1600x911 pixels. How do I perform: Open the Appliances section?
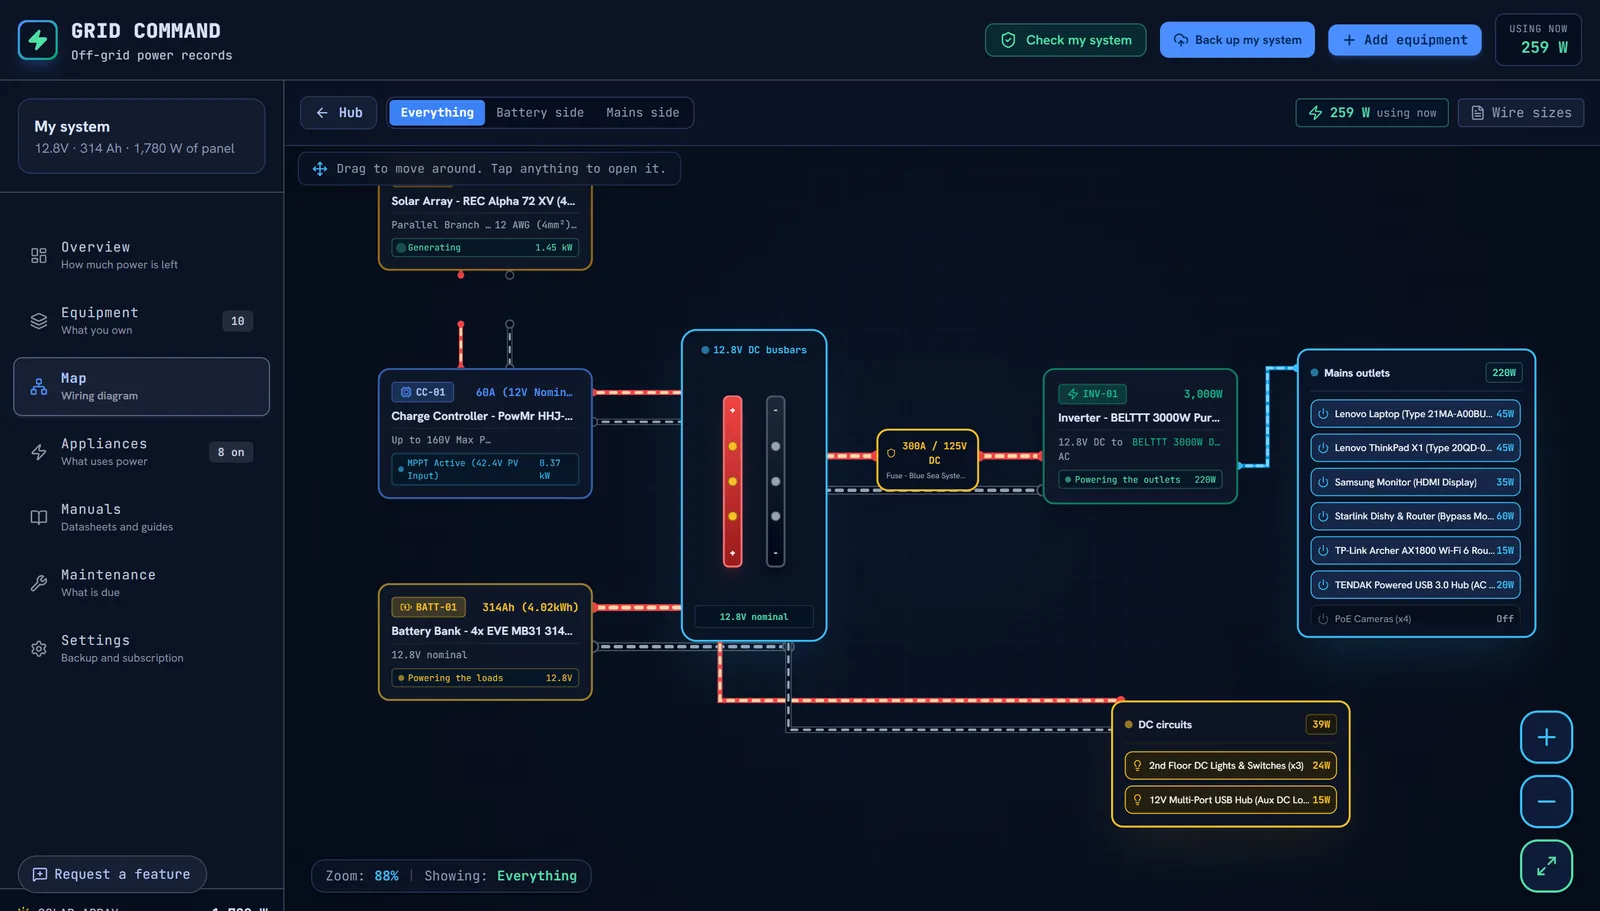tap(141, 452)
